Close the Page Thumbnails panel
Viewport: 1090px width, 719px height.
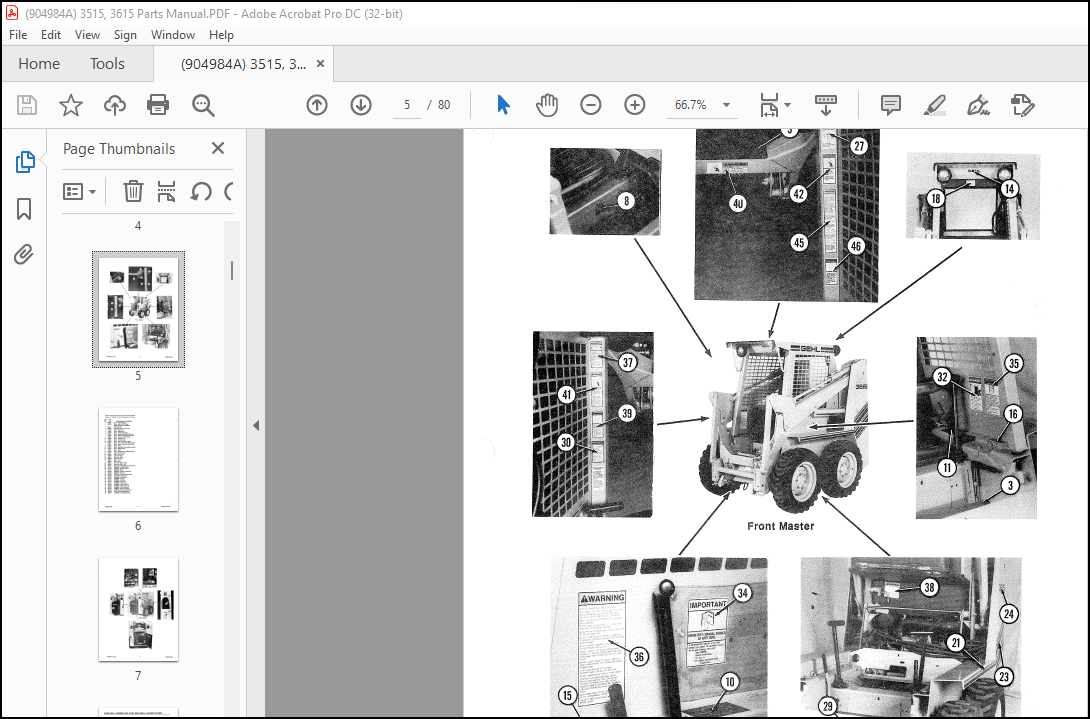coord(218,148)
